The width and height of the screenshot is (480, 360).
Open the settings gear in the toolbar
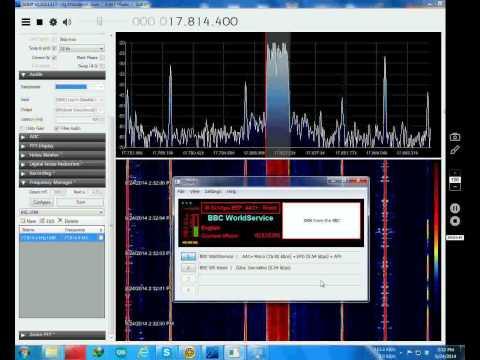(53, 22)
